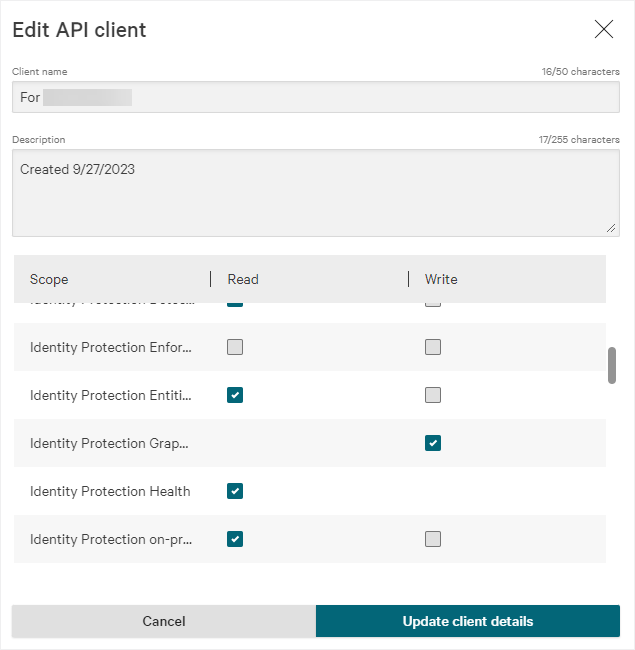635x650 pixels.
Task: Click the Client name input field
Action: coord(315,98)
